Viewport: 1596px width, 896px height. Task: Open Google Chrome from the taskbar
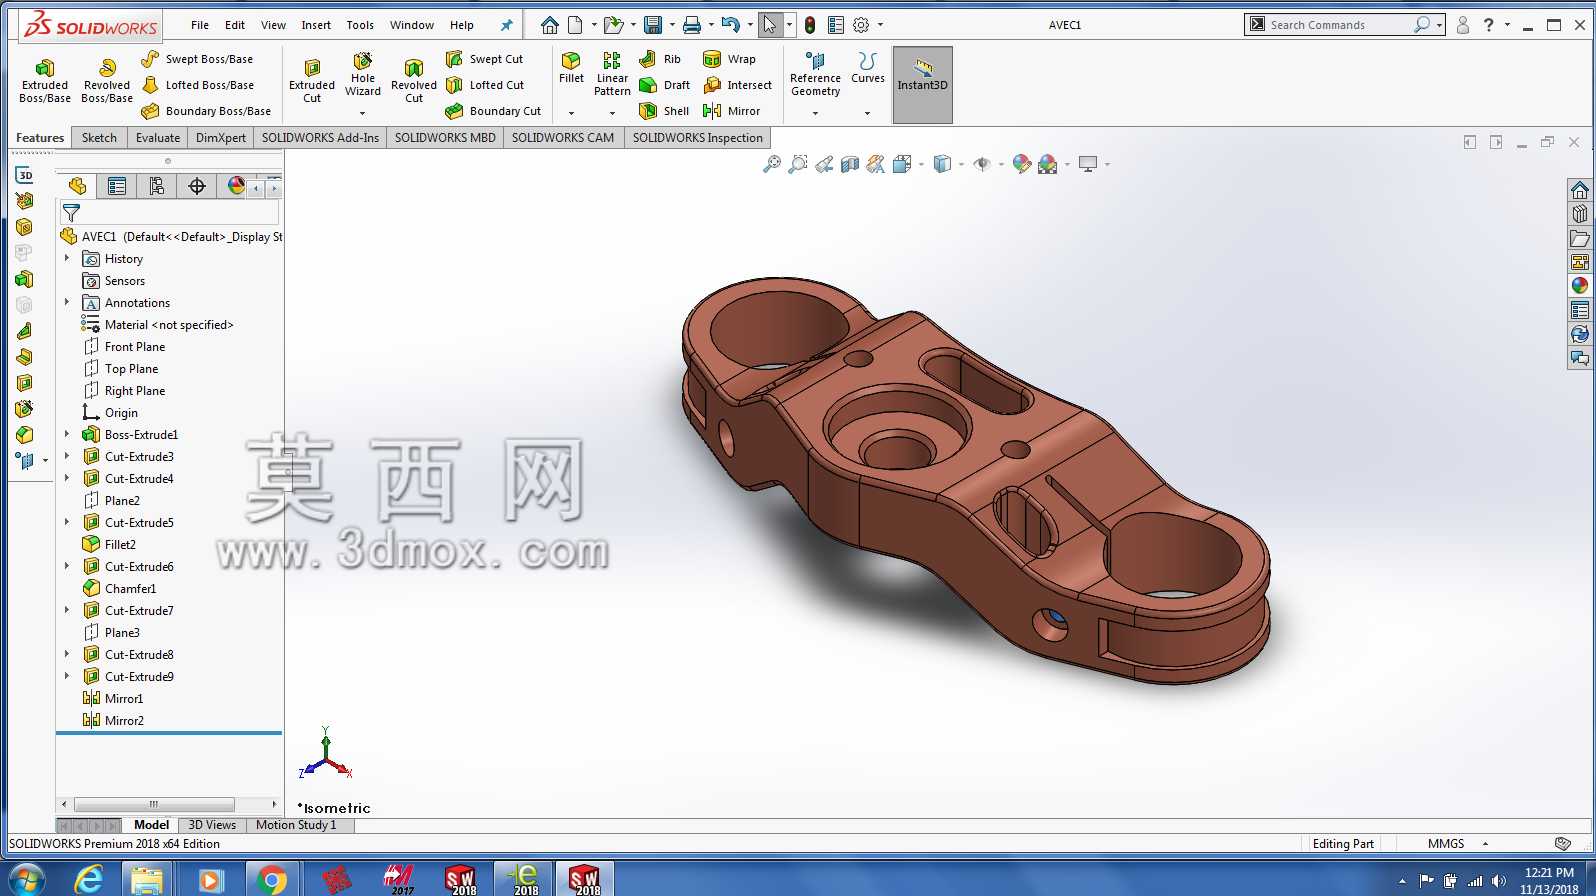271,879
